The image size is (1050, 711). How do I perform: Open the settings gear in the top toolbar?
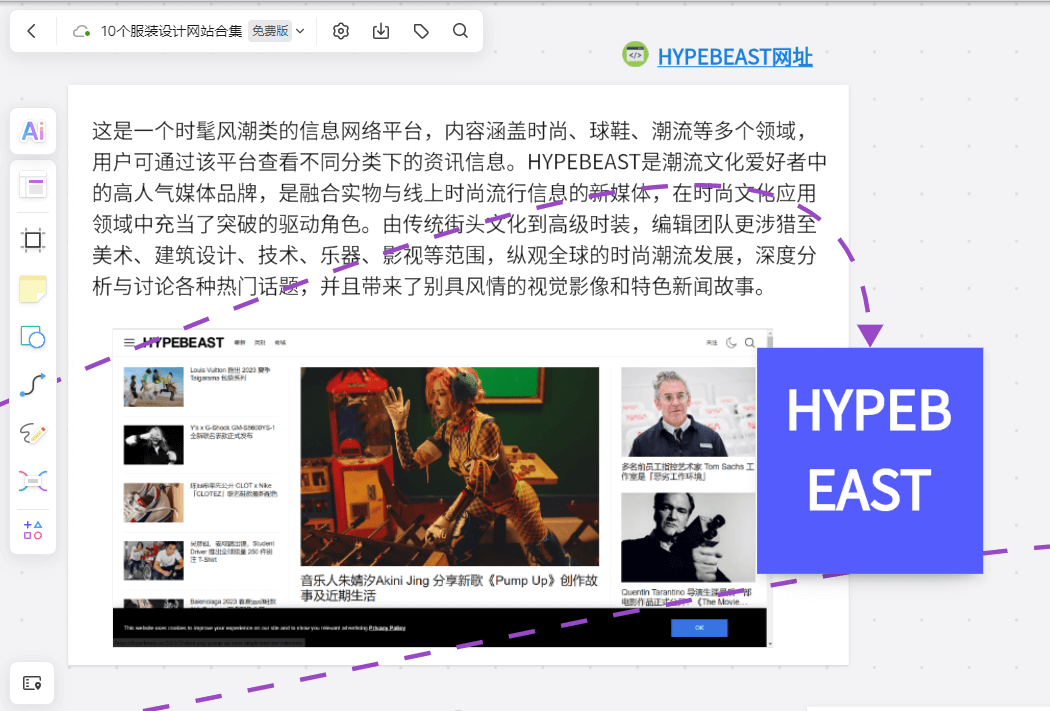(x=341, y=31)
